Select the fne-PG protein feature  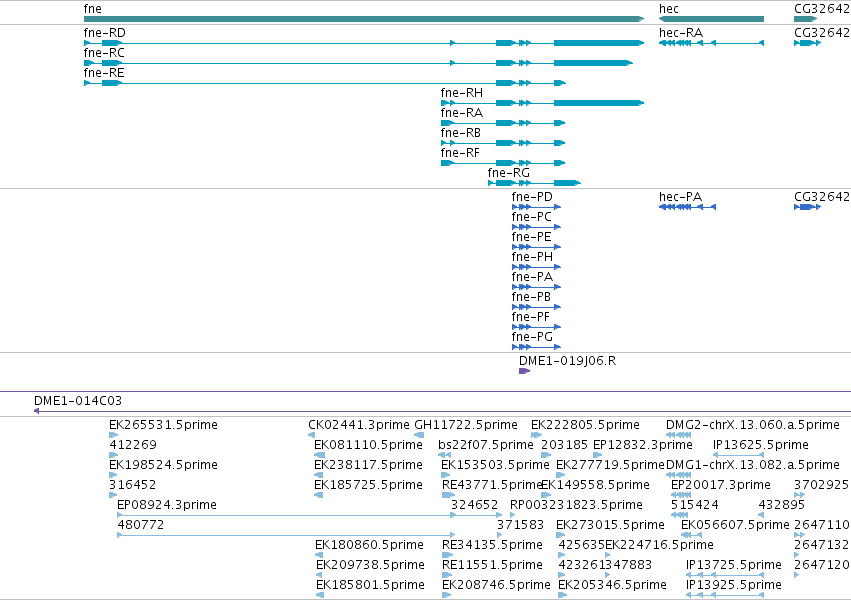click(536, 347)
